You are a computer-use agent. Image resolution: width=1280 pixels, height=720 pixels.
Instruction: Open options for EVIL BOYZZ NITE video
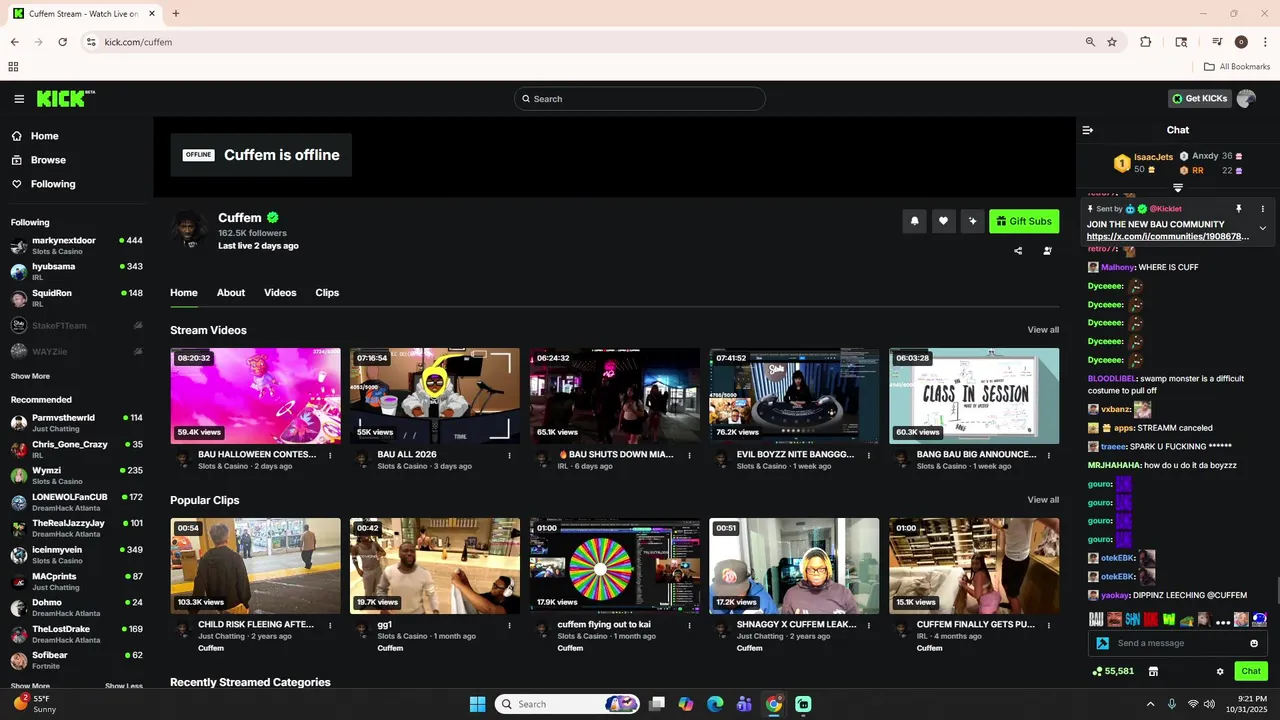click(x=869, y=455)
